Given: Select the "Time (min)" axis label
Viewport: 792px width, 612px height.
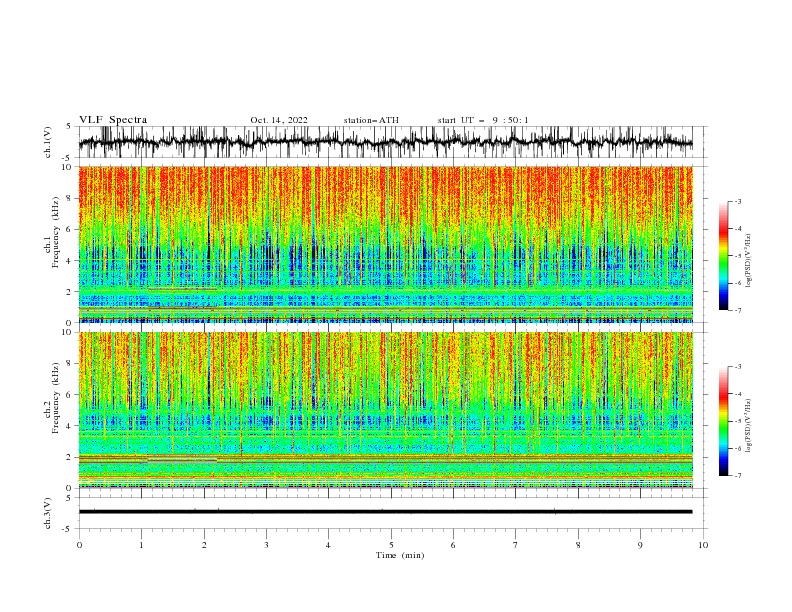Looking at the screenshot, I should pos(400,555).
